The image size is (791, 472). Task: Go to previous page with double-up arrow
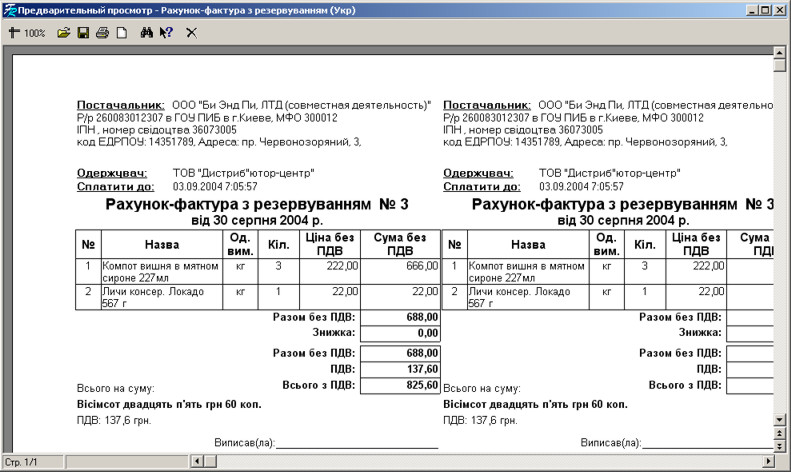pos(780,431)
